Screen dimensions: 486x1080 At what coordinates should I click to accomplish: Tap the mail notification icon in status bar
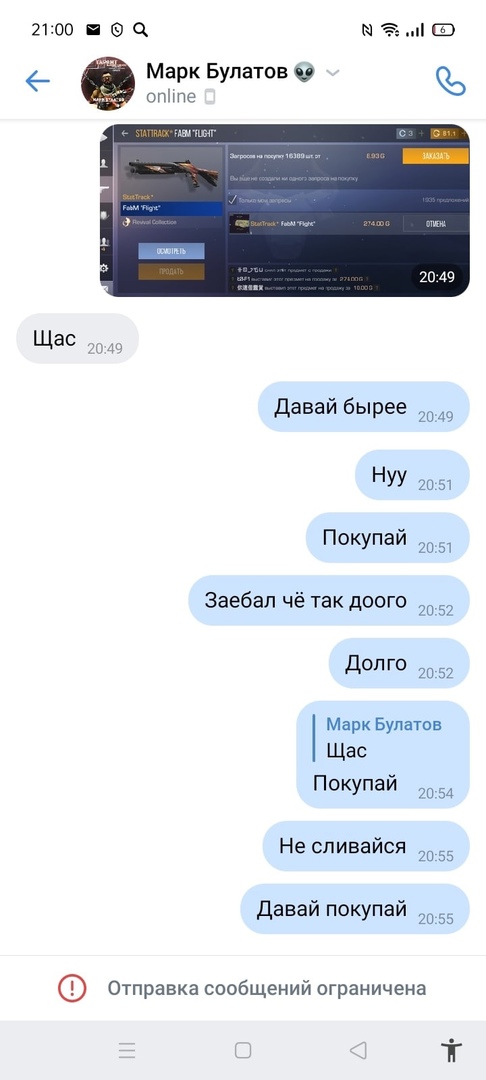point(93,30)
